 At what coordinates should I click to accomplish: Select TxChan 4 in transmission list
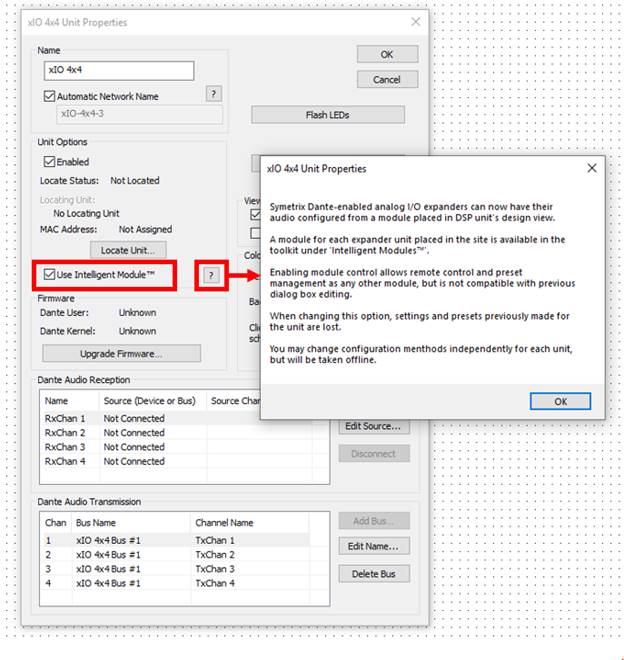click(215, 583)
